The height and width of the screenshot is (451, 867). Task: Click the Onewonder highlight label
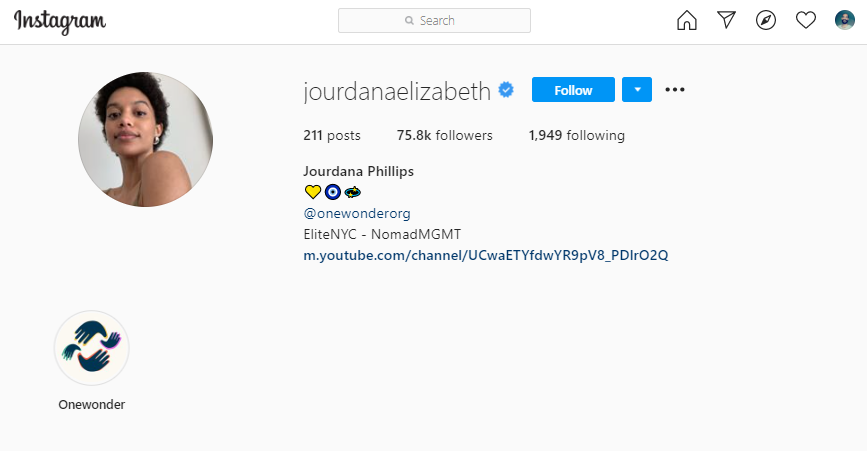tap(92, 405)
